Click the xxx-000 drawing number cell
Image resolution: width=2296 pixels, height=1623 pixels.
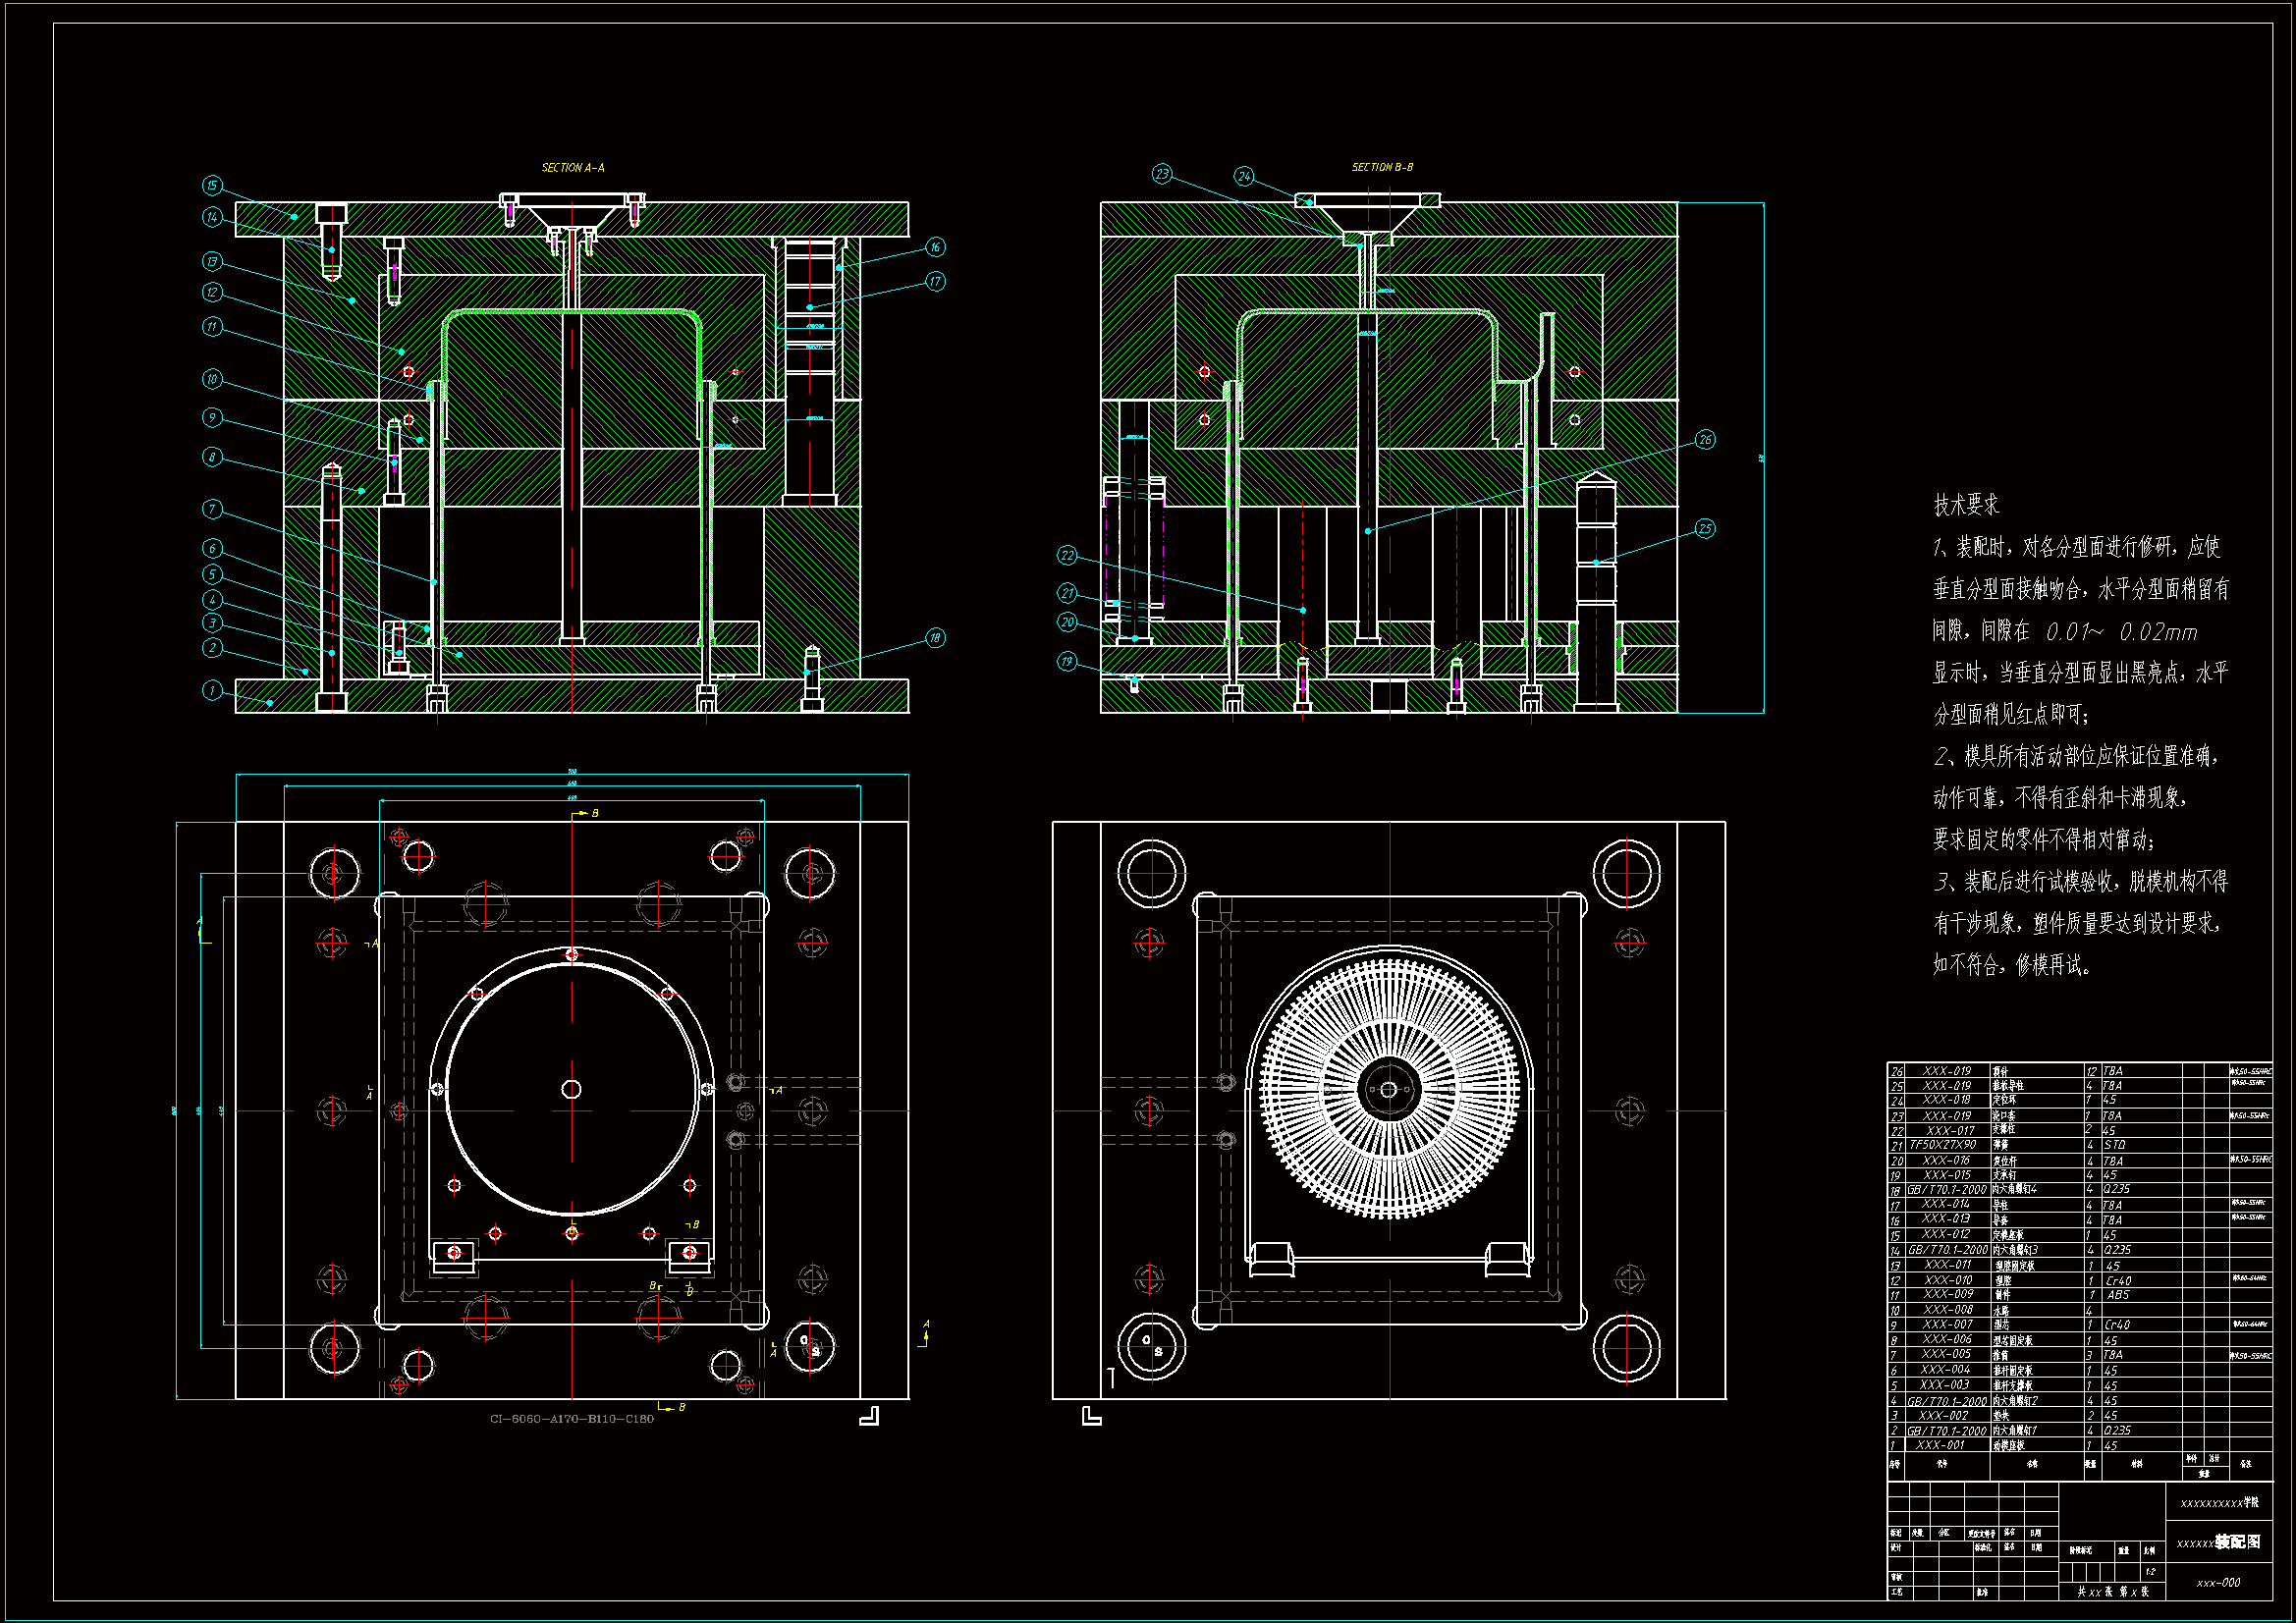pos(2218,1583)
